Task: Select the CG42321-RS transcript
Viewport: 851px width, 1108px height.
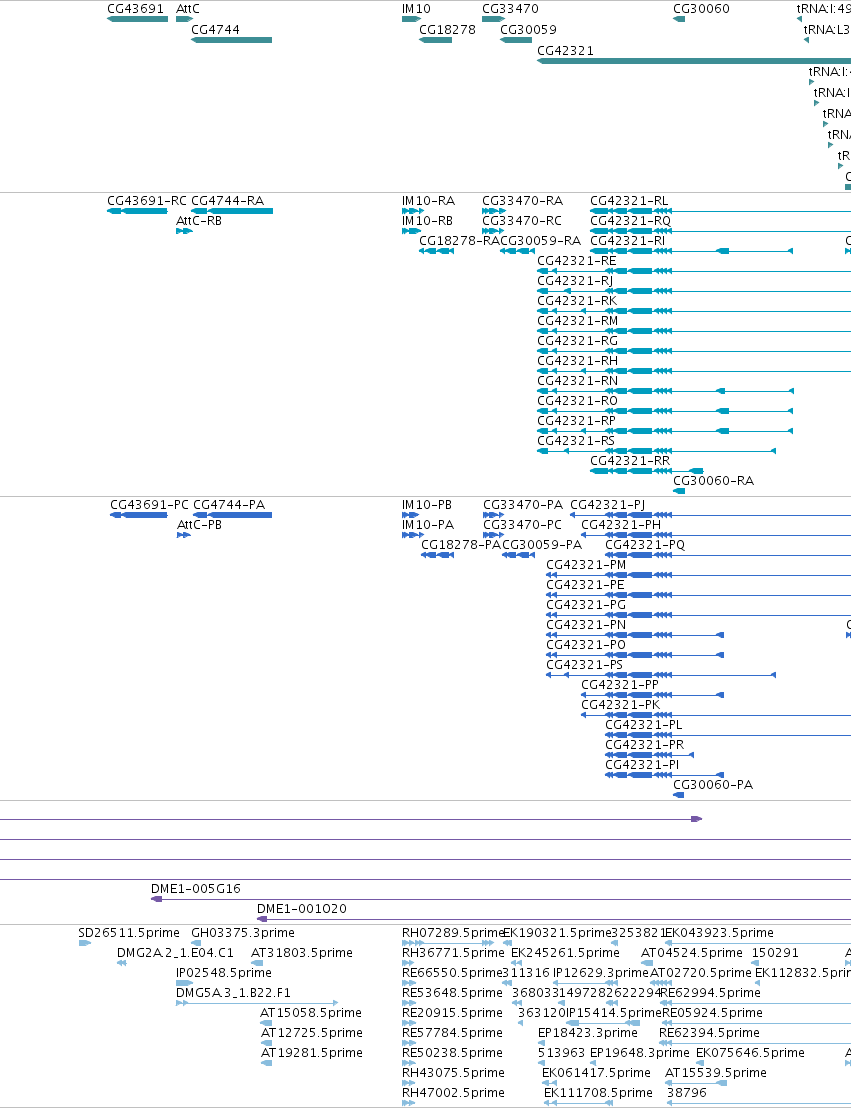Action: [576, 441]
